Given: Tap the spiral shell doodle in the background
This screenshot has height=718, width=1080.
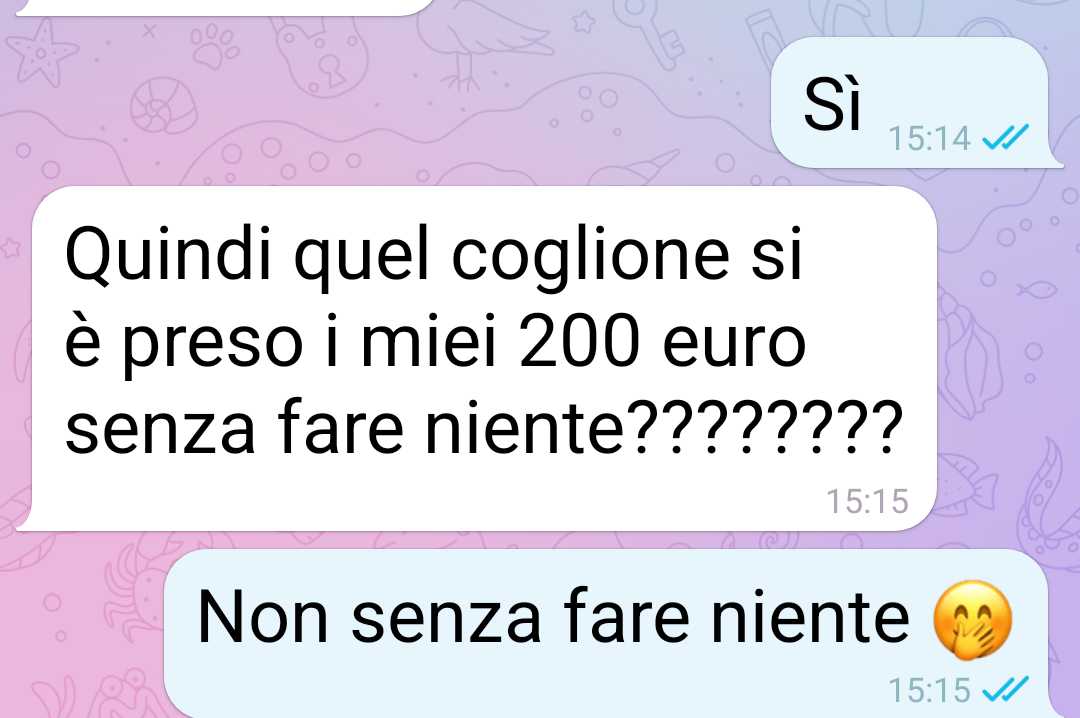Looking at the screenshot, I should pyautogui.click(x=163, y=105).
